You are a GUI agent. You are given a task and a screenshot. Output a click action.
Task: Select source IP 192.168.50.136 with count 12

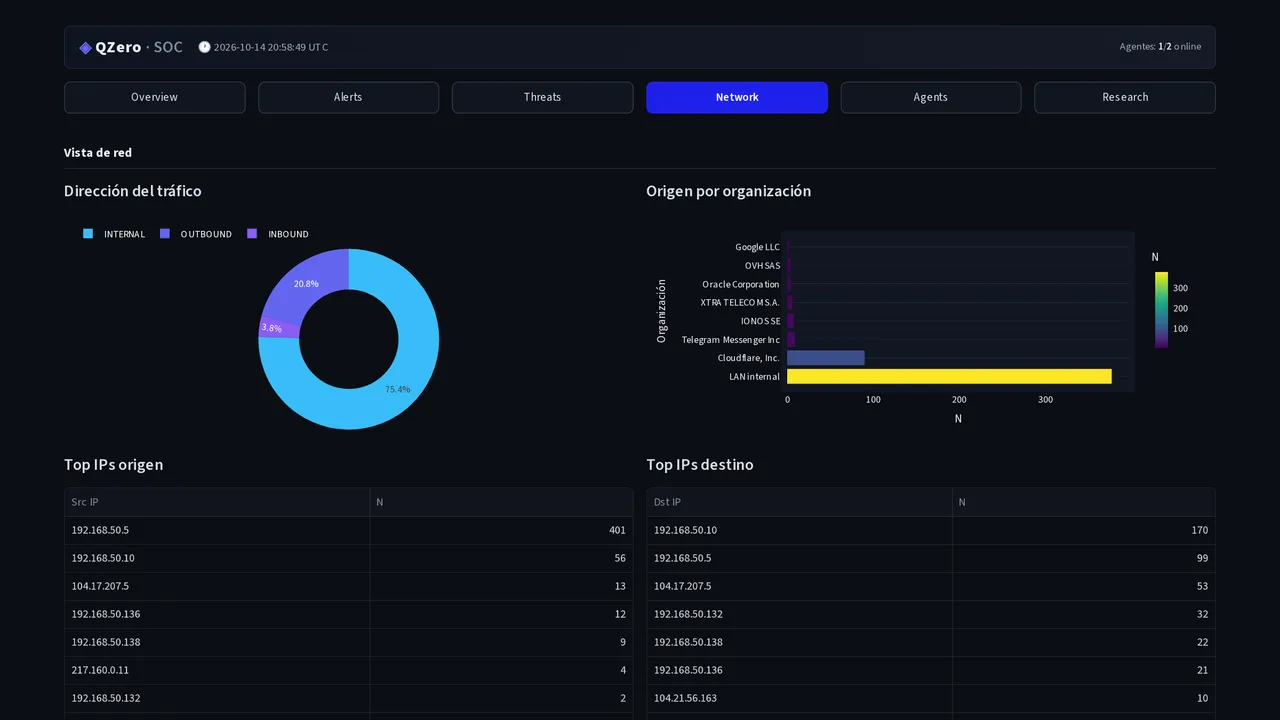coord(348,614)
